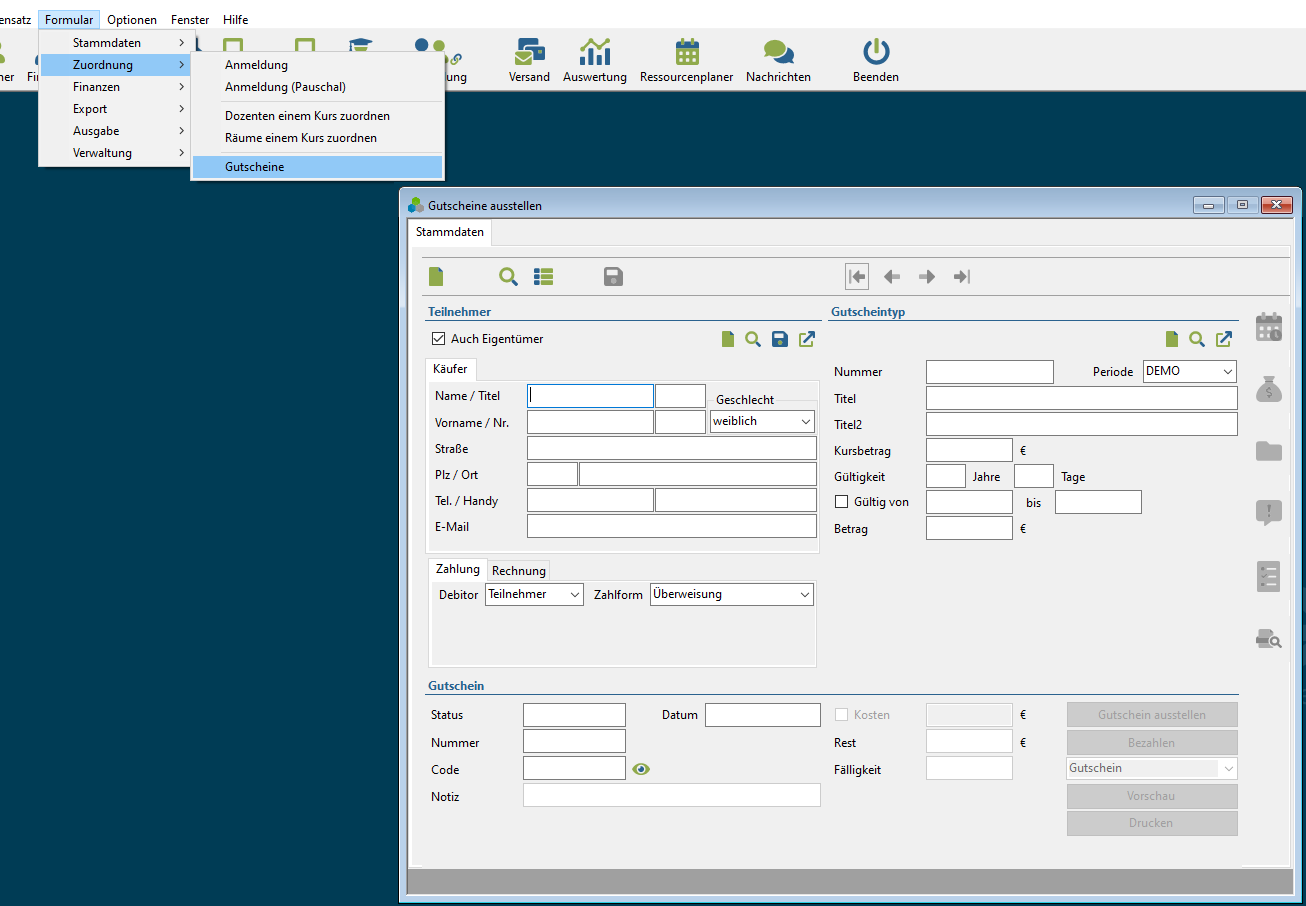Screen dimensions: 1306x906
Task: Toggle the Auch Eigentümer checkbox
Action: point(438,339)
